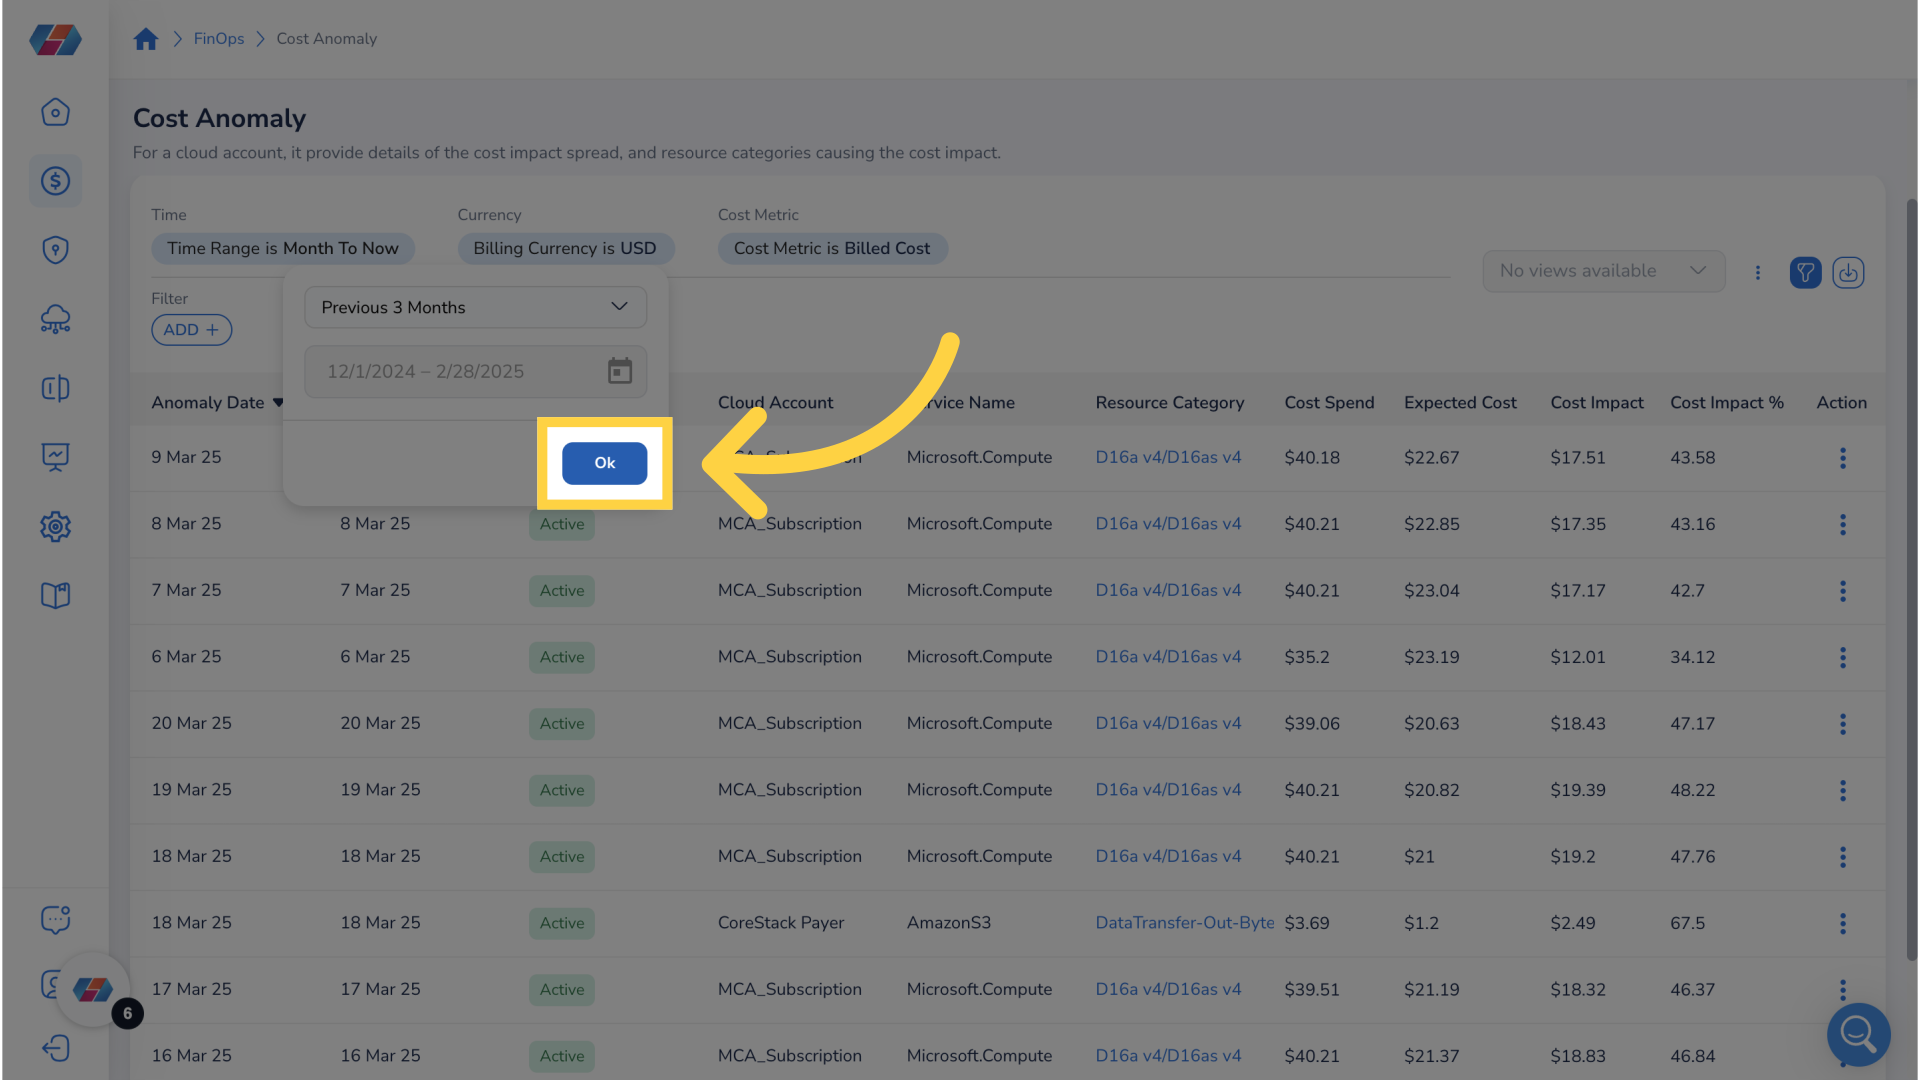Click the AmazonS3 service name cell
Viewport: 1920px width, 1080px height.
pos(948,923)
